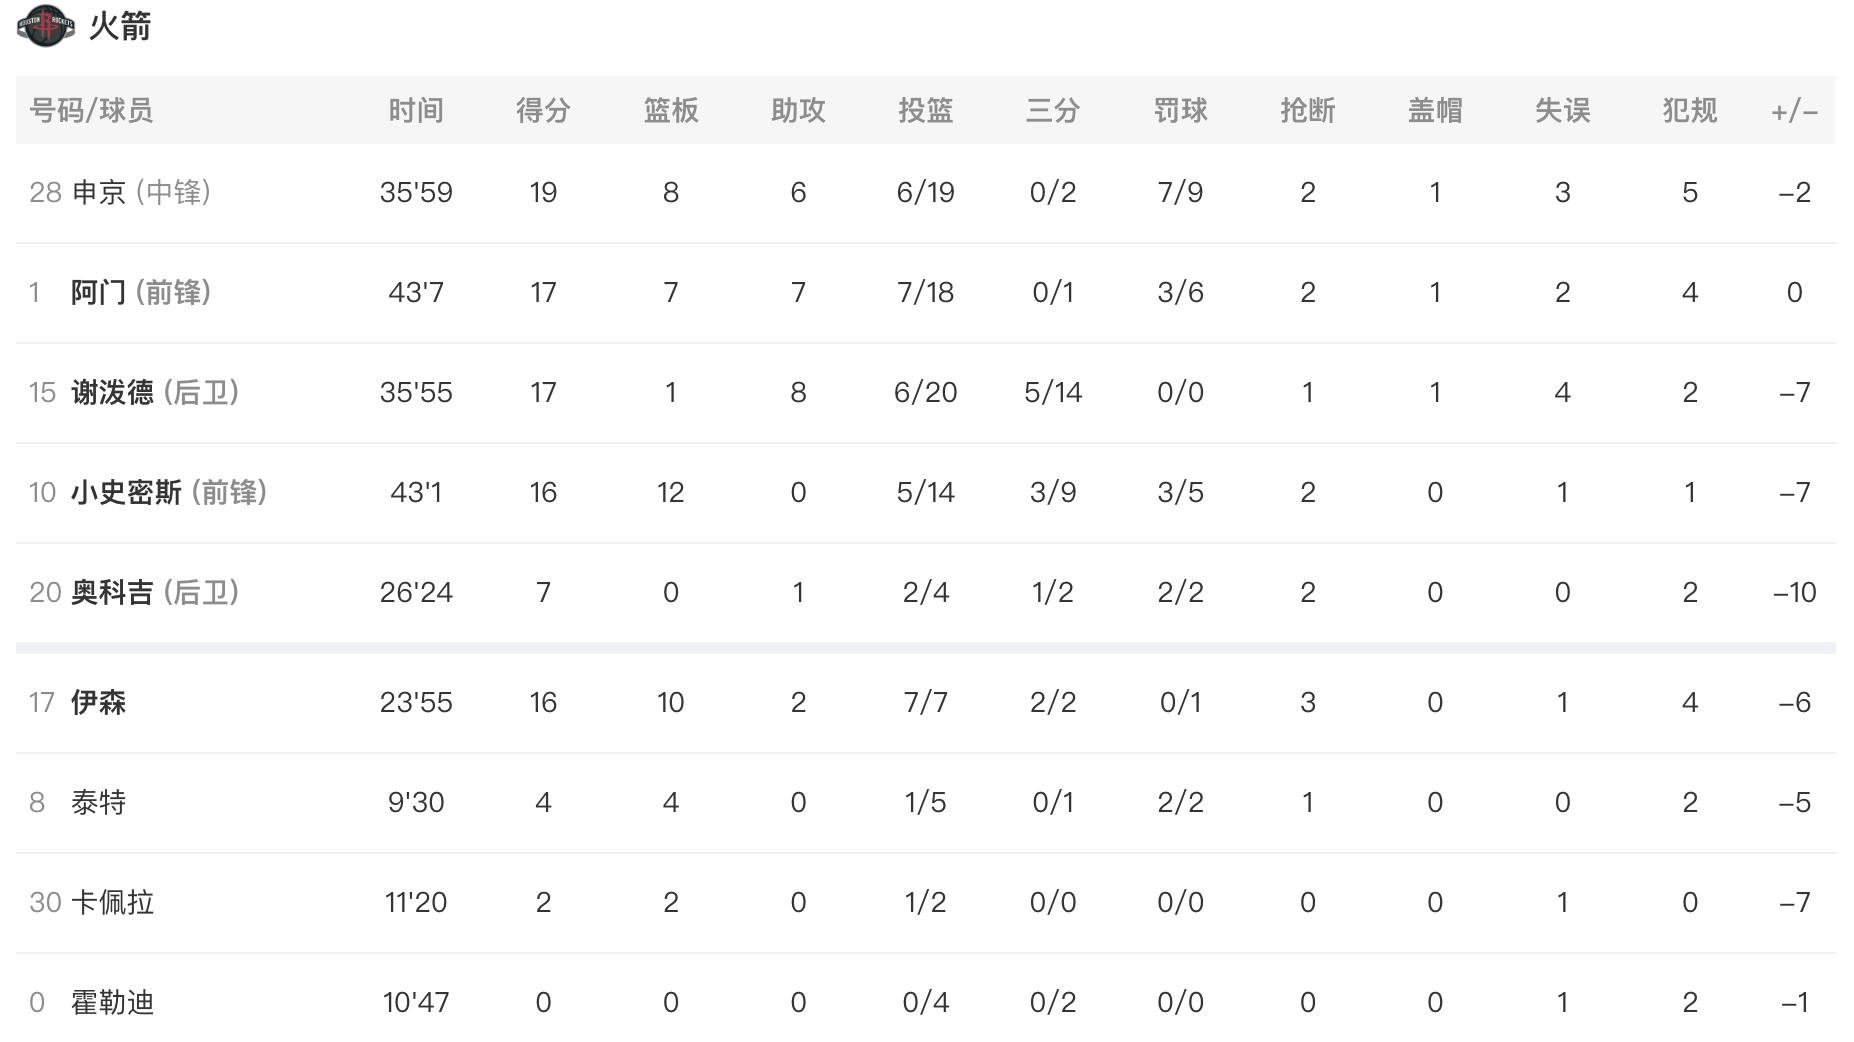Viewport: 1854px width, 1042px height.
Task: Click the Houston Rockets team logo
Action: point(45,25)
